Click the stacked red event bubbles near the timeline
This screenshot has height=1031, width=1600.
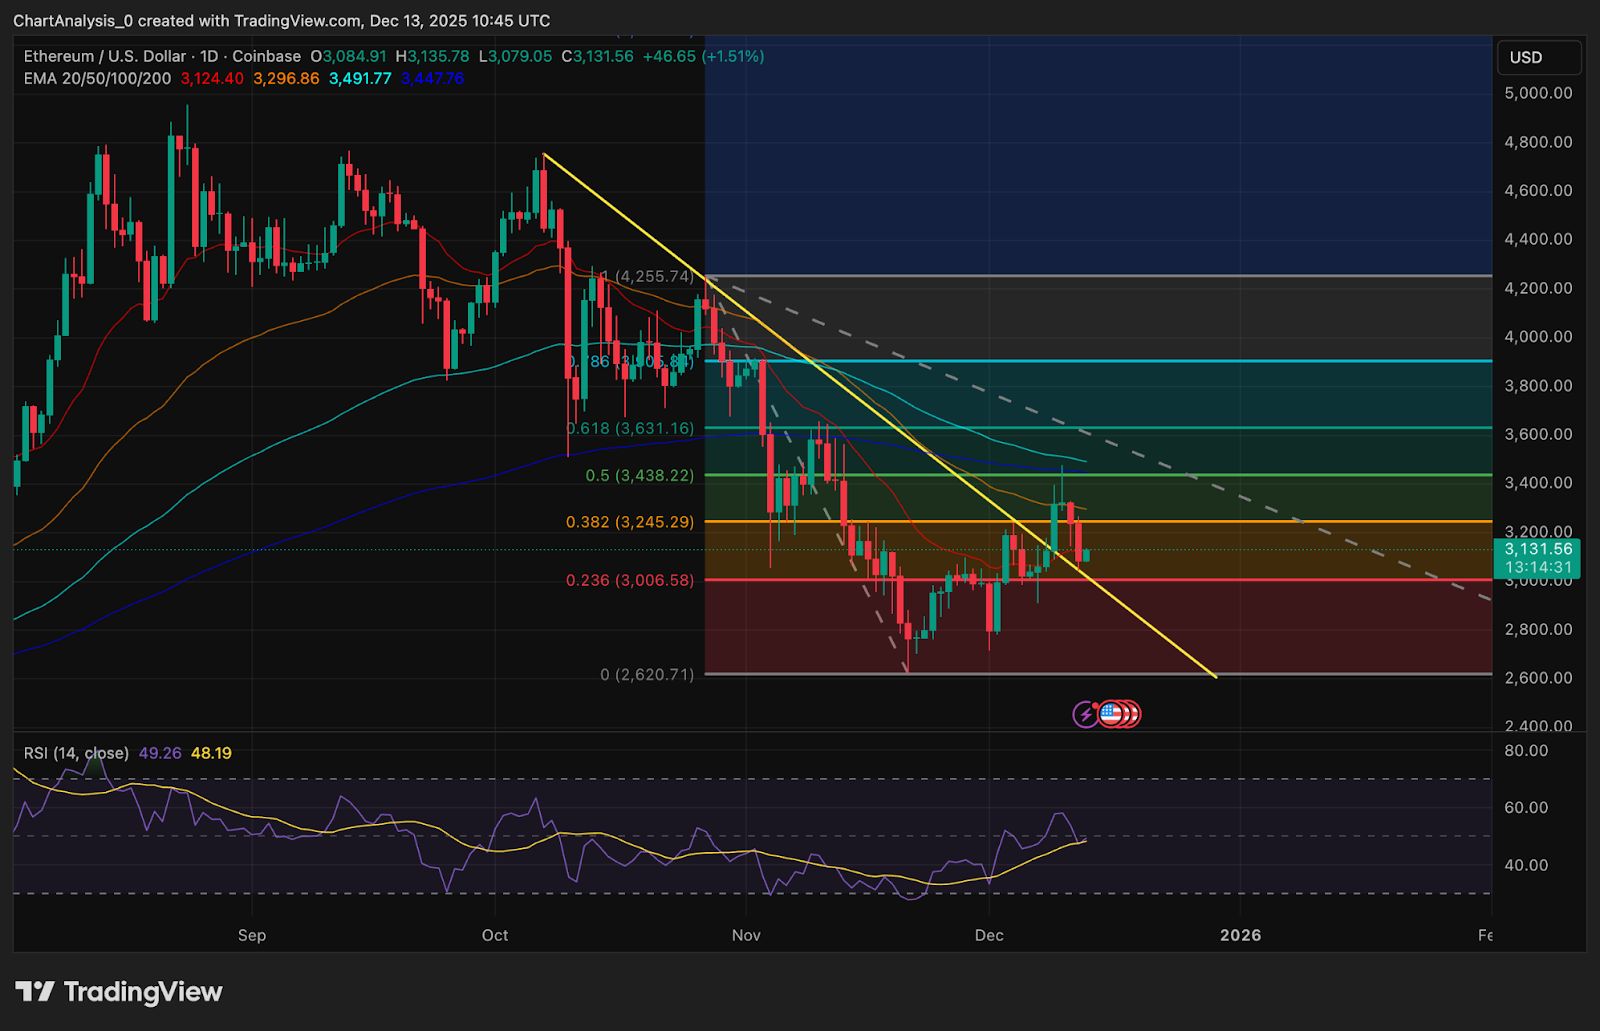(x=1130, y=713)
